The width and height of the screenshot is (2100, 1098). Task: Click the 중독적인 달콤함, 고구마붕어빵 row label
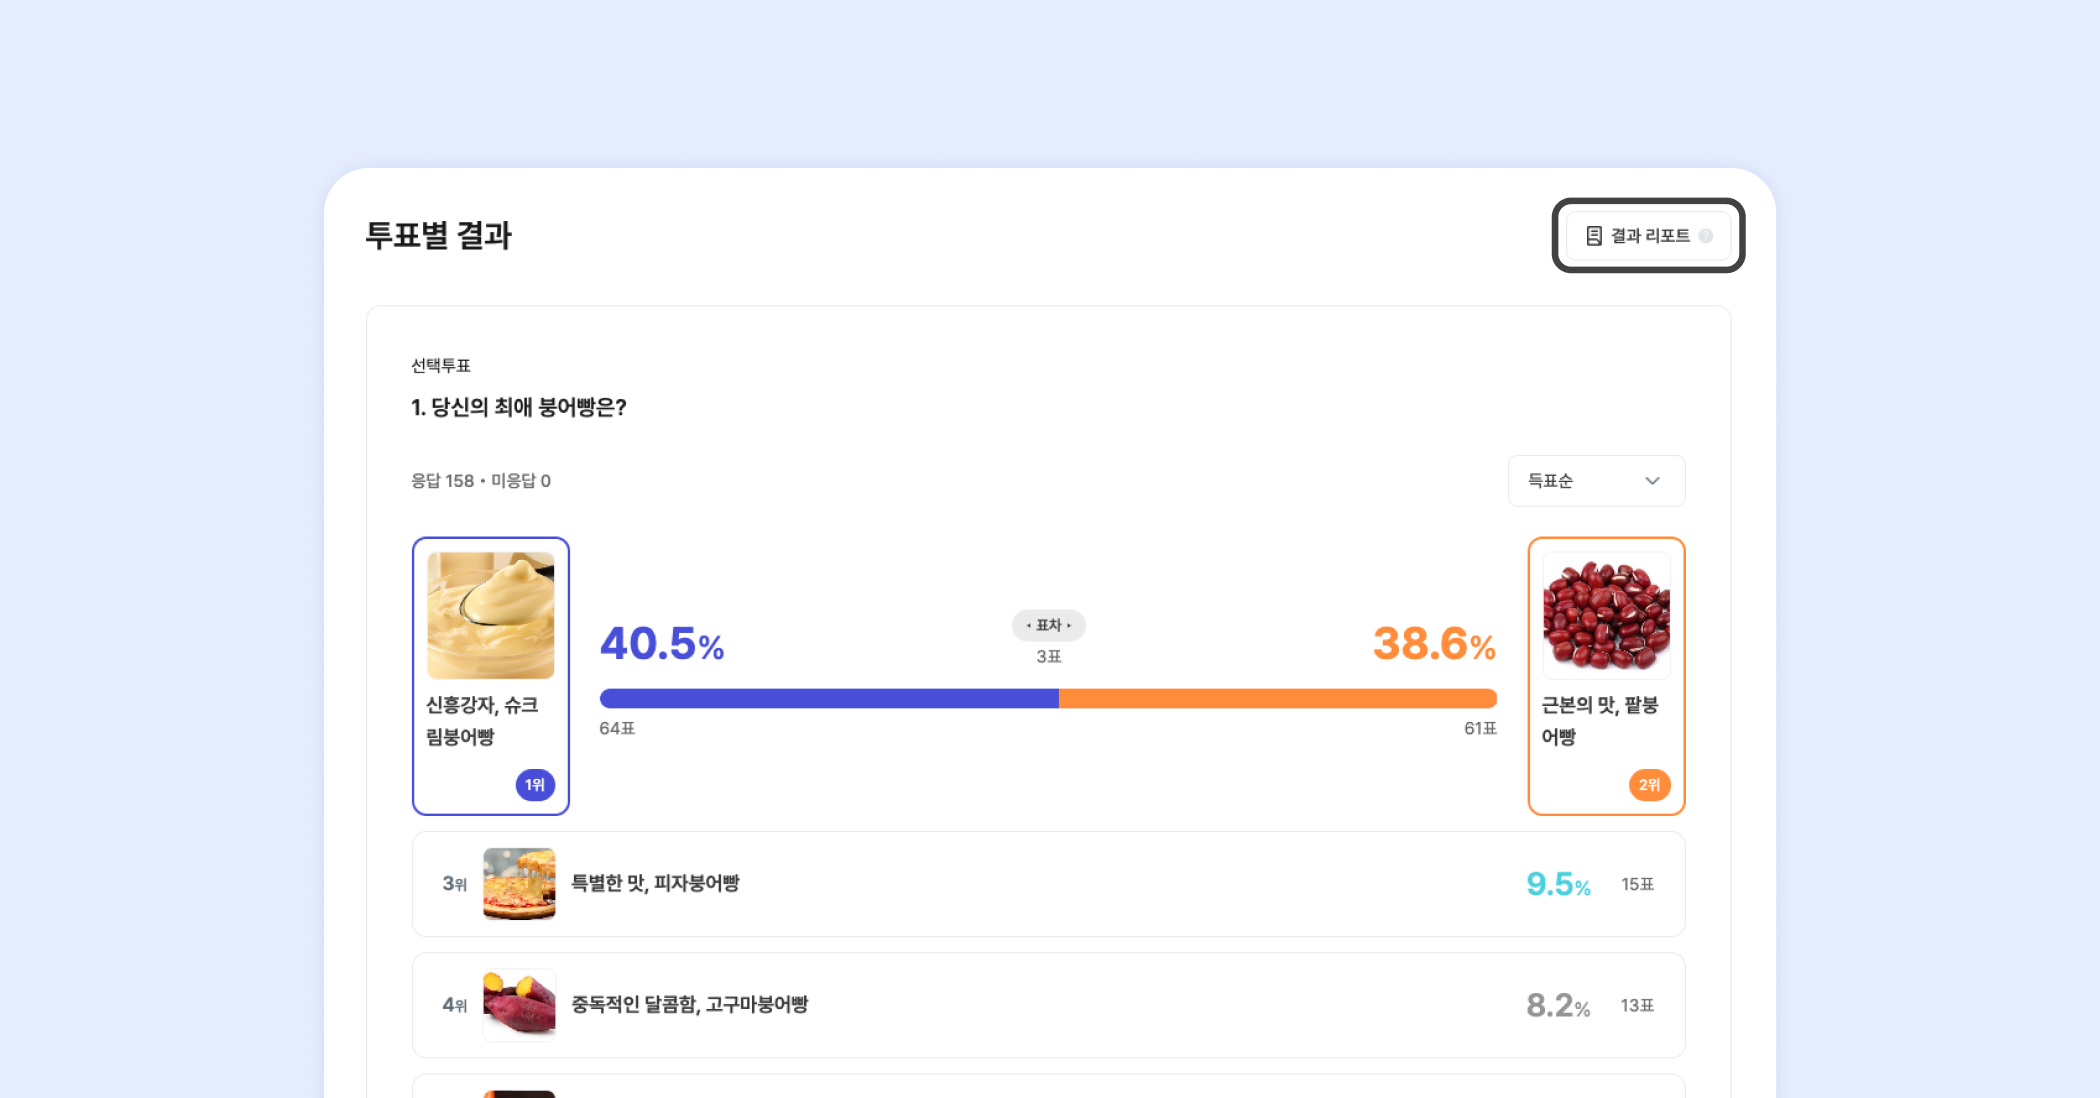[689, 1005]
